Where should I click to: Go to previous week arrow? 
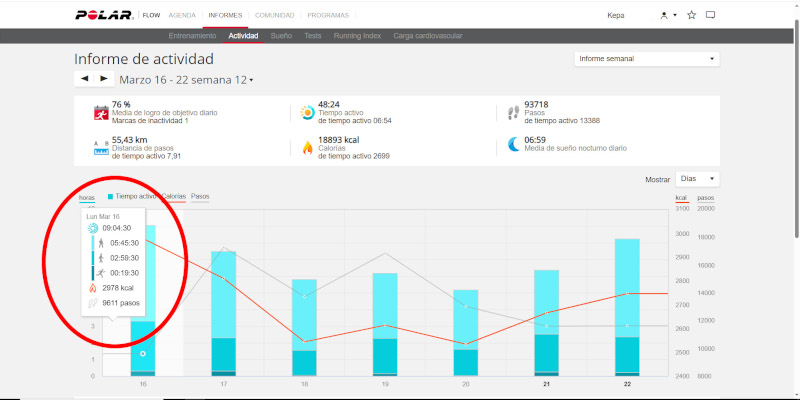[84, 79]
